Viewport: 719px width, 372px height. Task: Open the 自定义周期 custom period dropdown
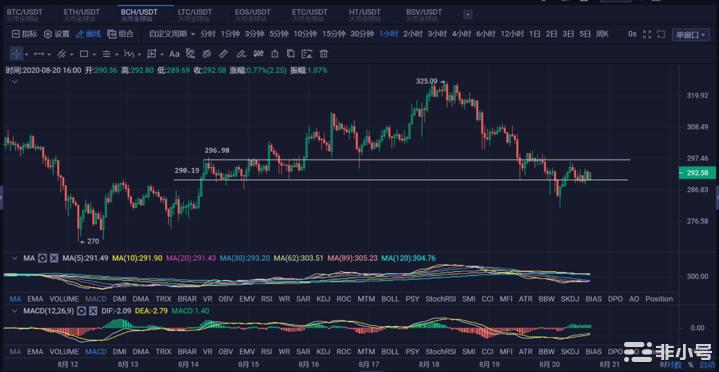point(171,34)
